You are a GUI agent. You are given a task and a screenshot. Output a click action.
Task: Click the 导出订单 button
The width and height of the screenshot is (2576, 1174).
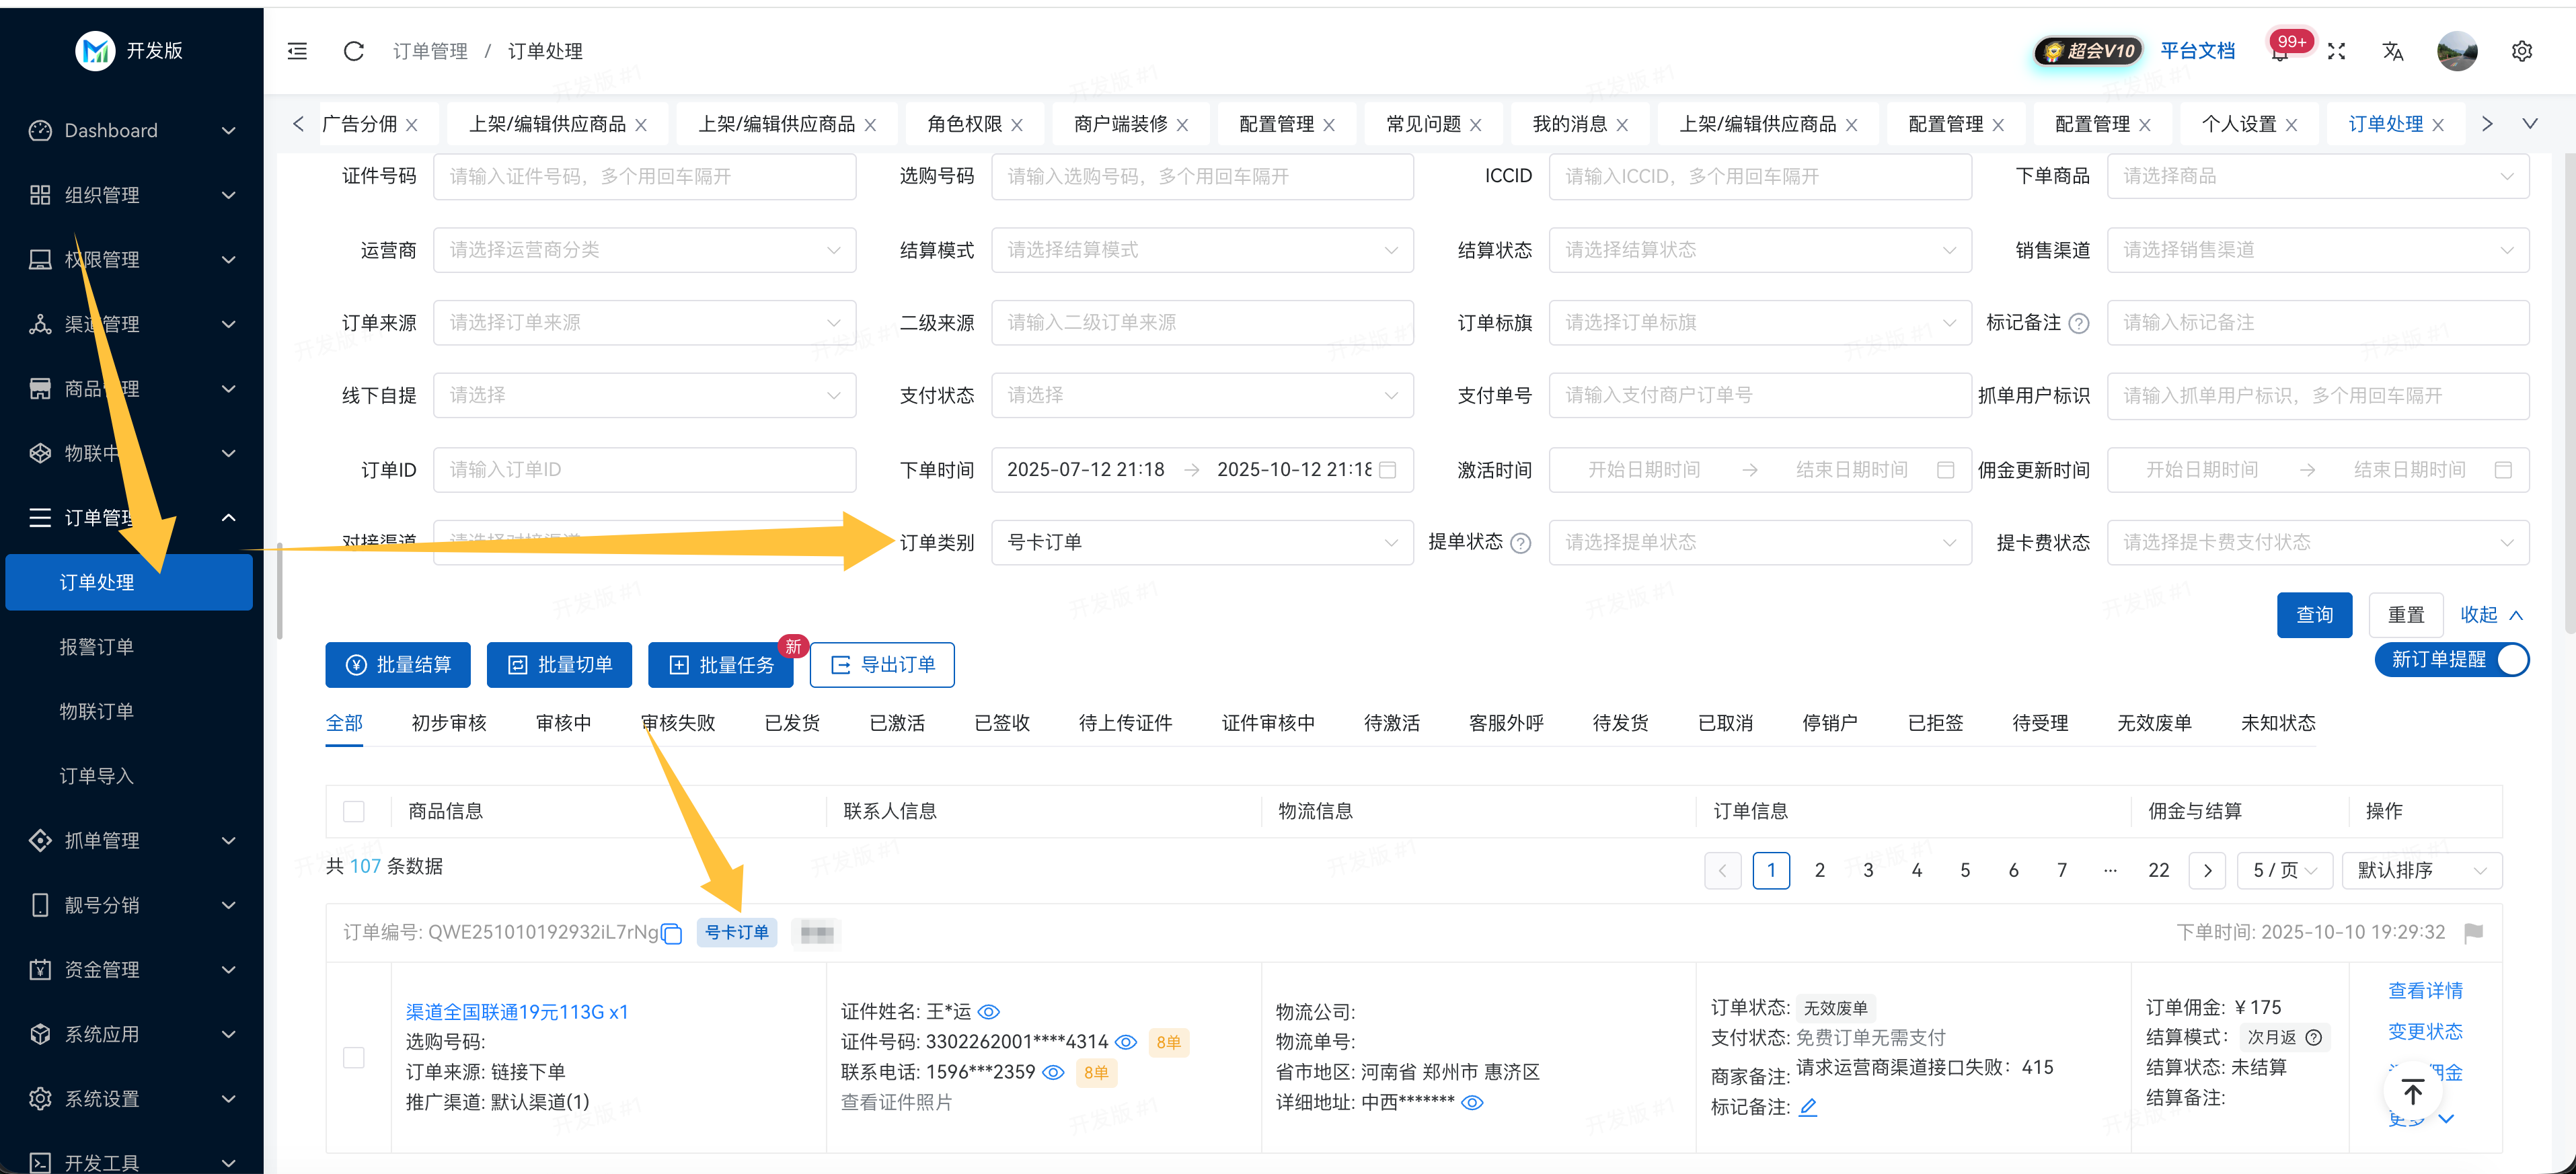pos(881,665)
